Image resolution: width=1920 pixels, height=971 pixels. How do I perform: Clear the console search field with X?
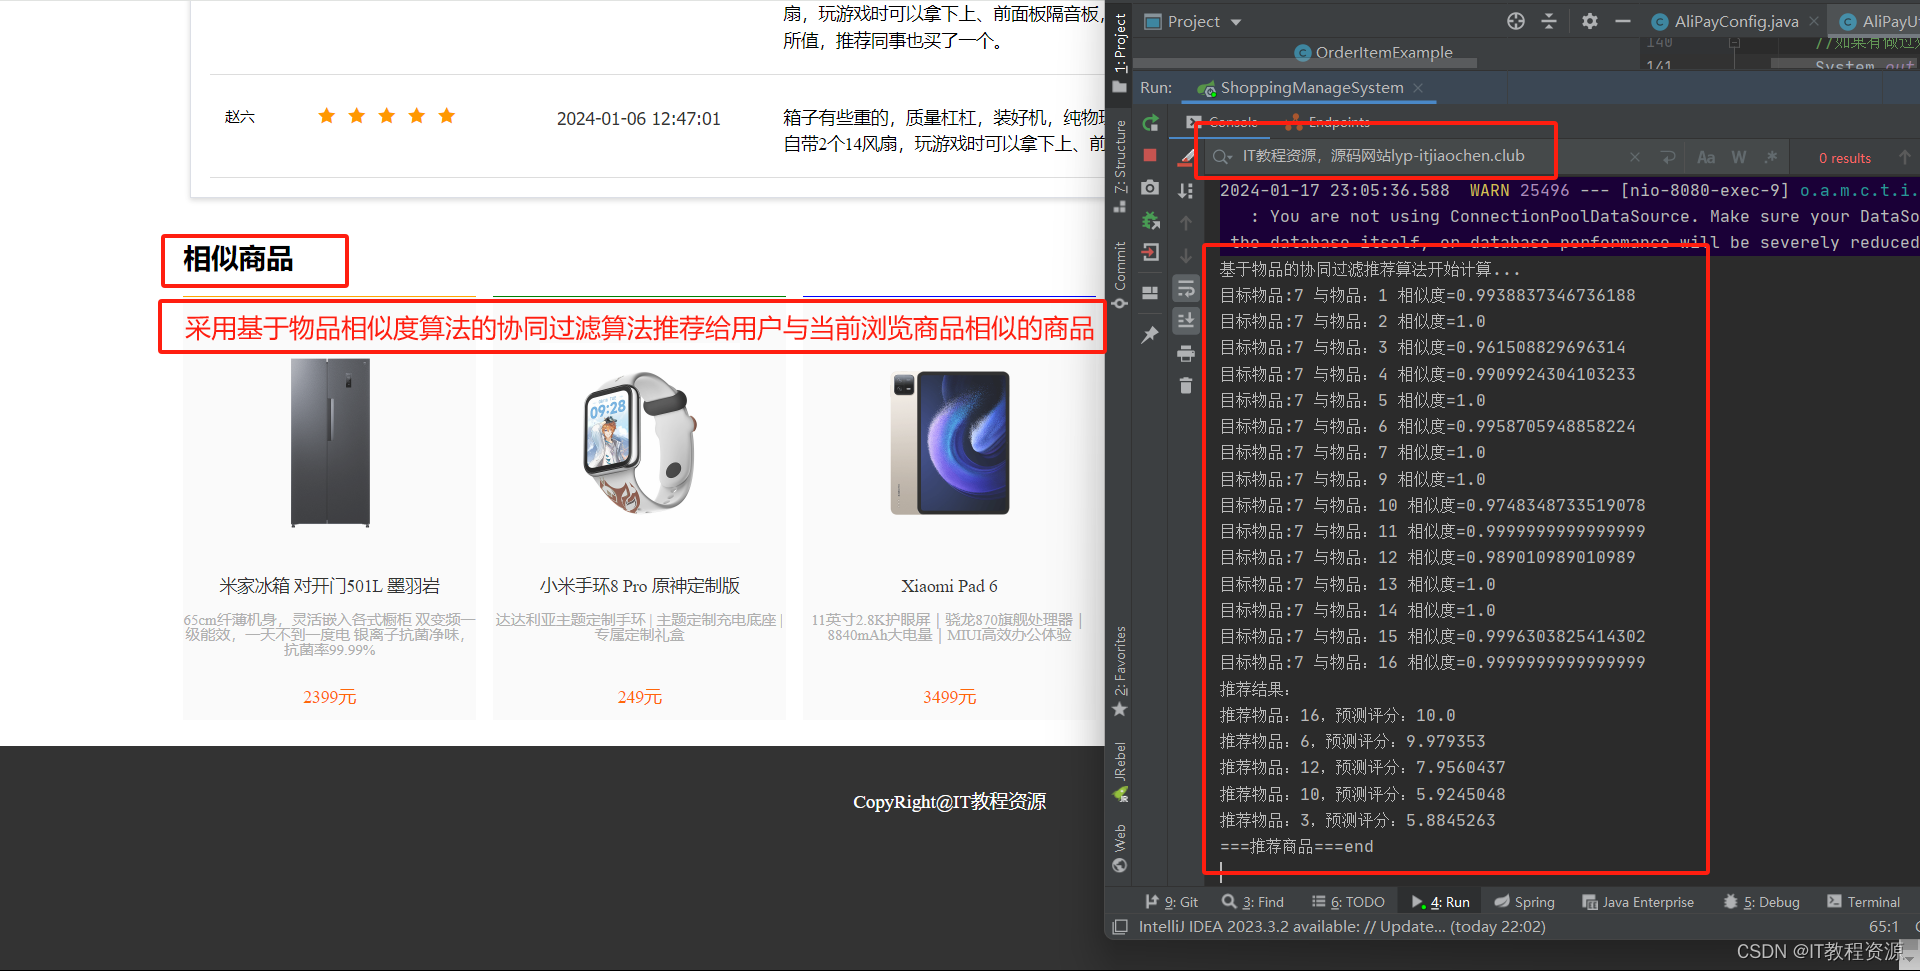1635,157
